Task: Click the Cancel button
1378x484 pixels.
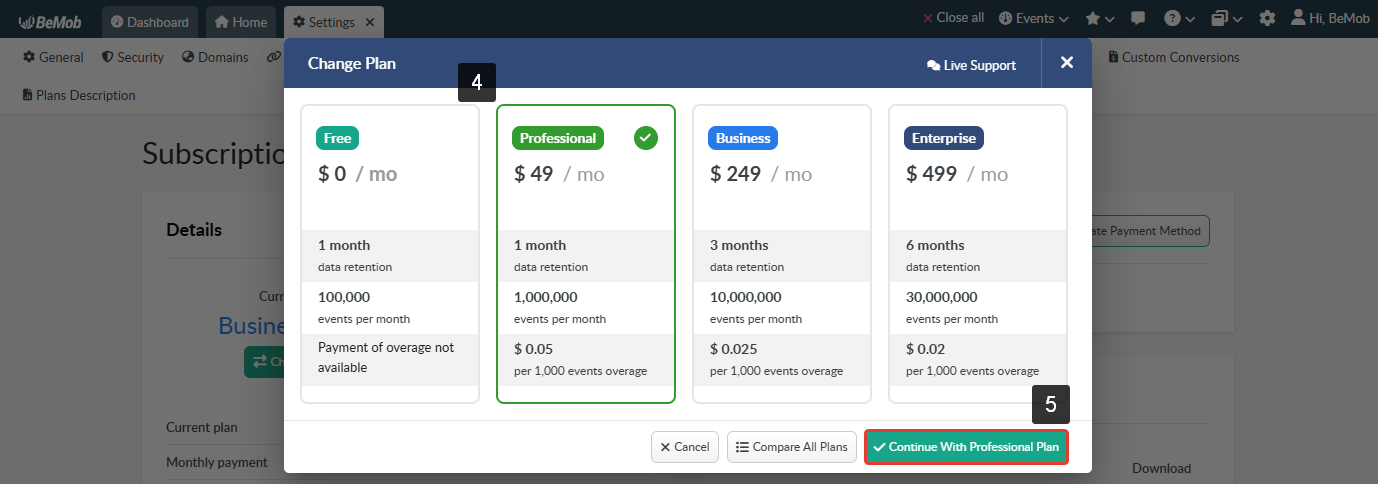Action: [x=685, y=447]
